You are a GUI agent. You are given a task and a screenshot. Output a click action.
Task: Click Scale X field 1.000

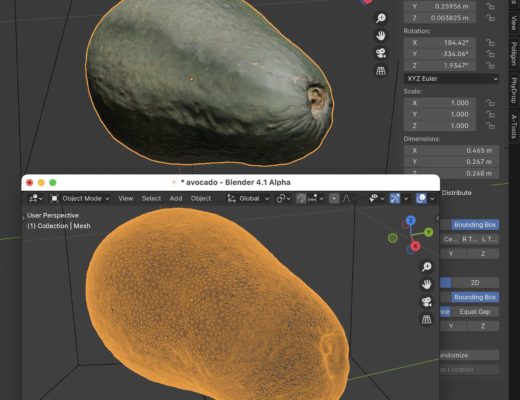(x=440, y=103)
